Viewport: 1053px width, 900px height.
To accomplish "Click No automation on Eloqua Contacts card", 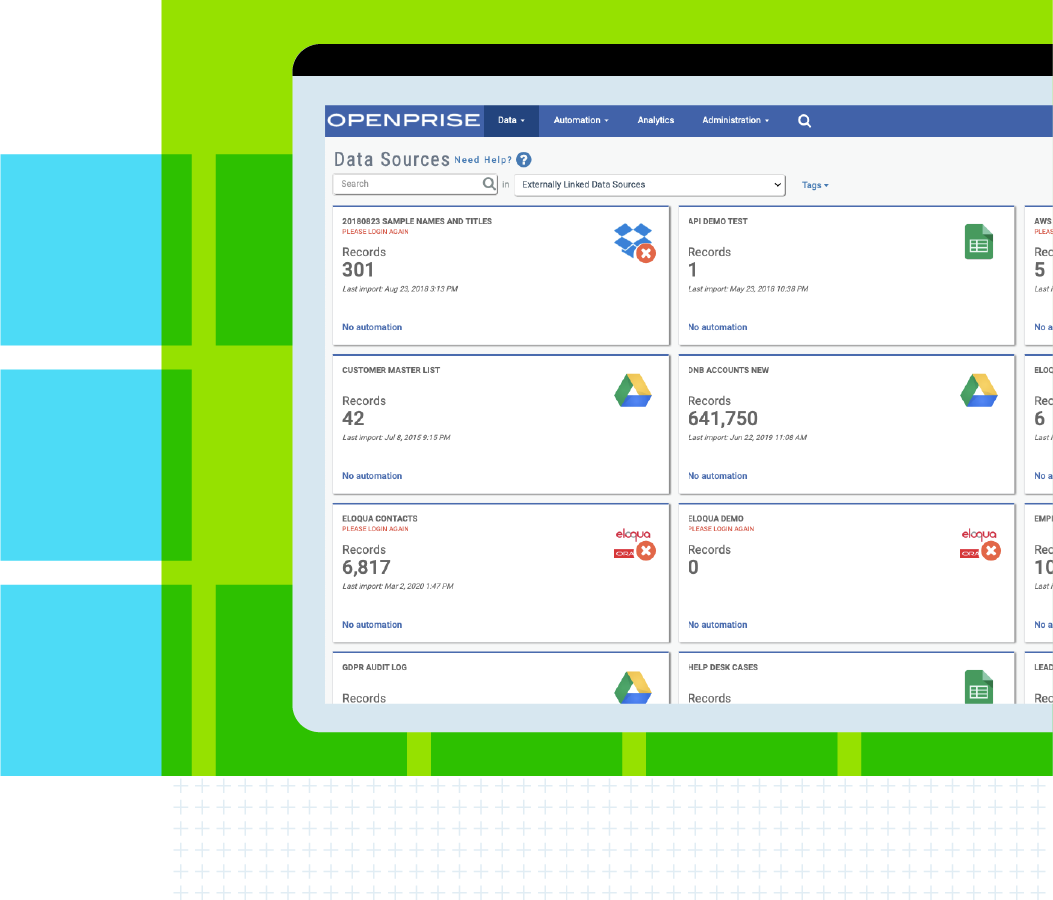I will [x=372, y=625].
